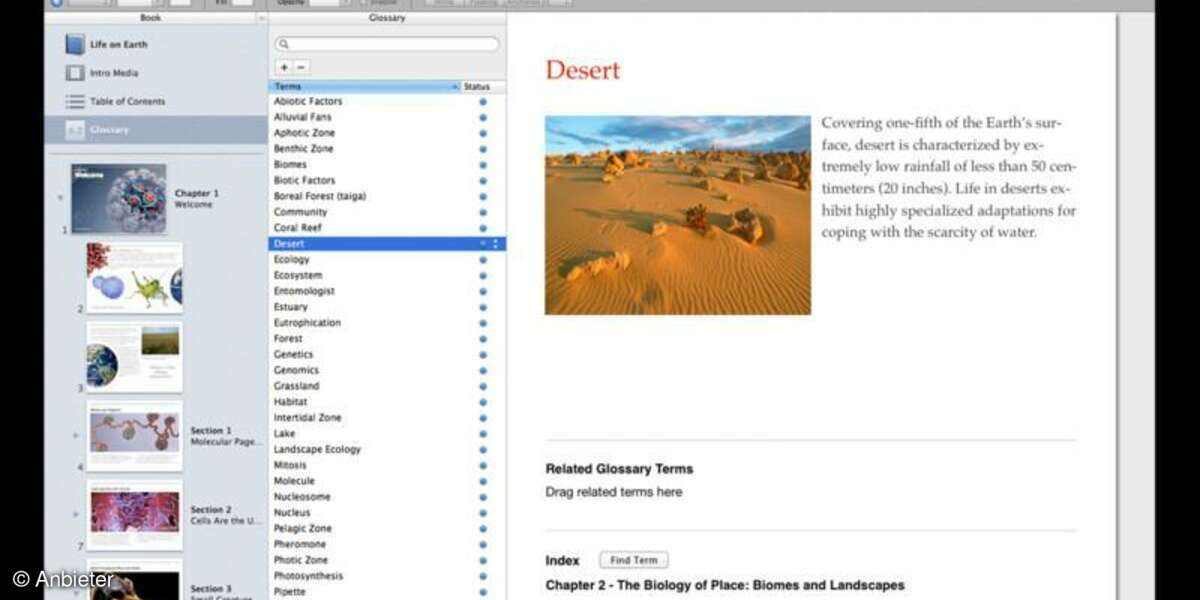Select the Glossary item in the Book sidebar
The image size is (1200, 600).
(155, 130)
